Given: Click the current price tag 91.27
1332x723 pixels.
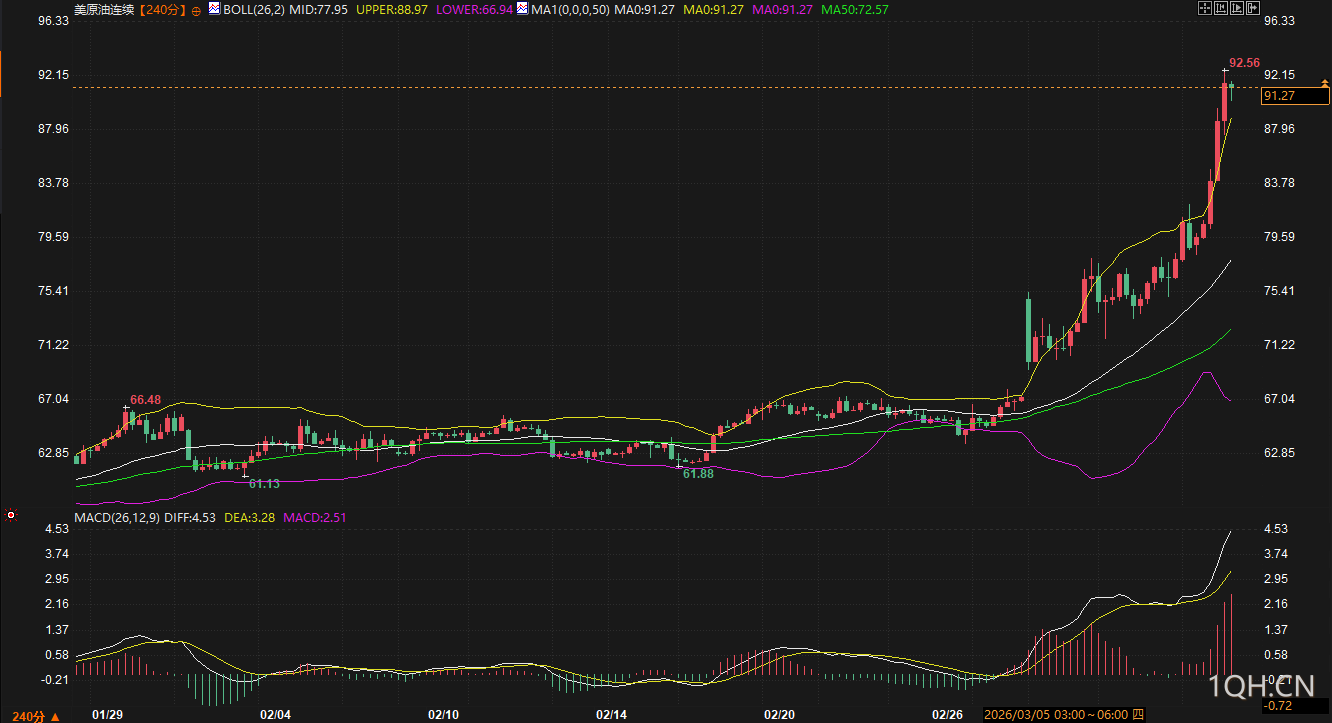Looking at the screenshot, I should 1280,96.
